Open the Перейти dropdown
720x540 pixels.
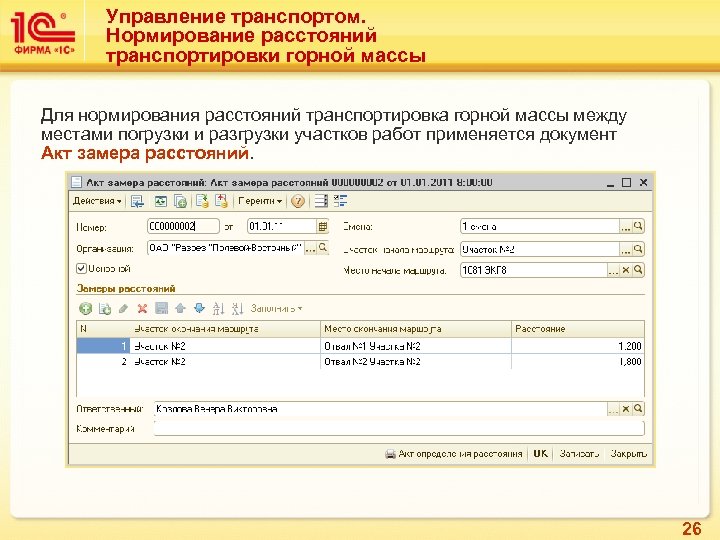[260, 201]
